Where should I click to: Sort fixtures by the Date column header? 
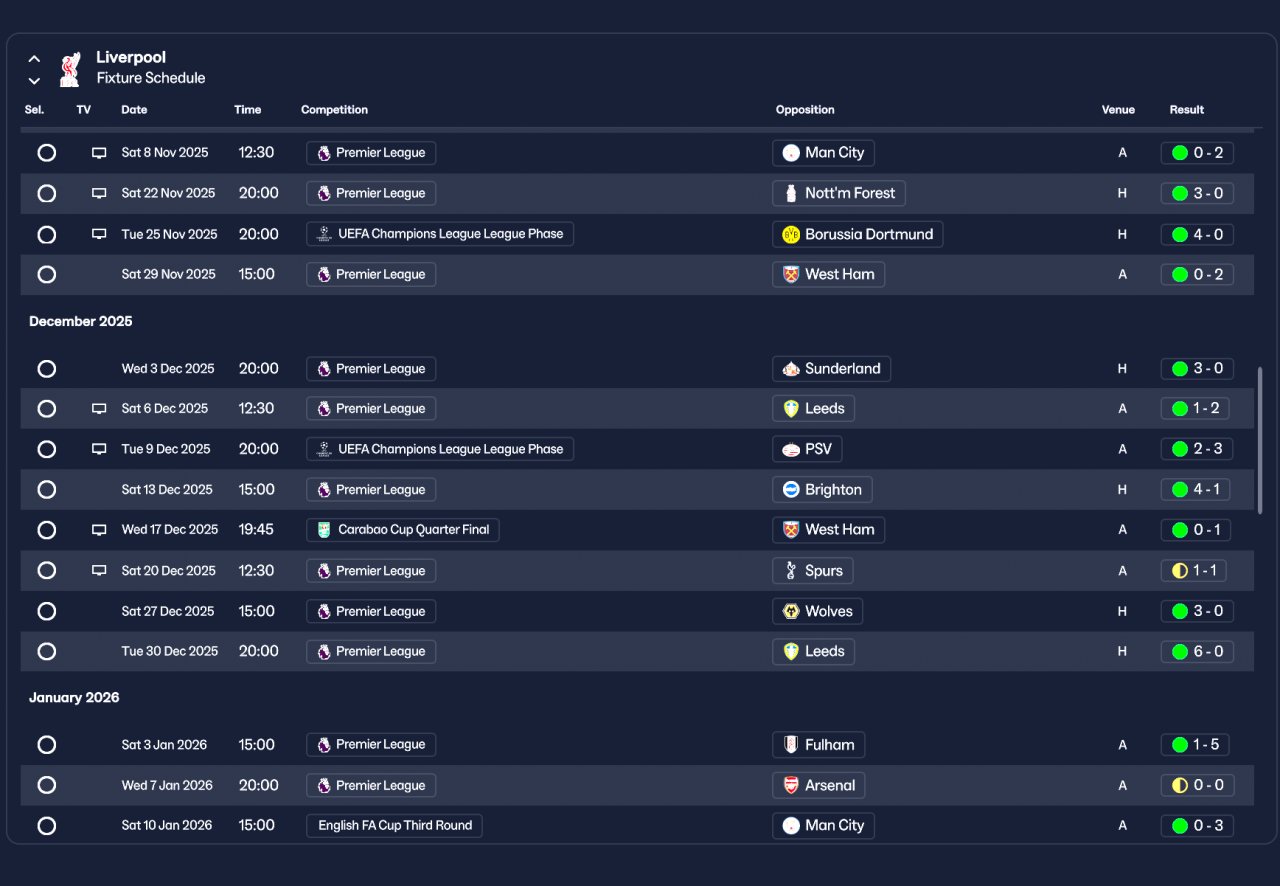[134, 110]
